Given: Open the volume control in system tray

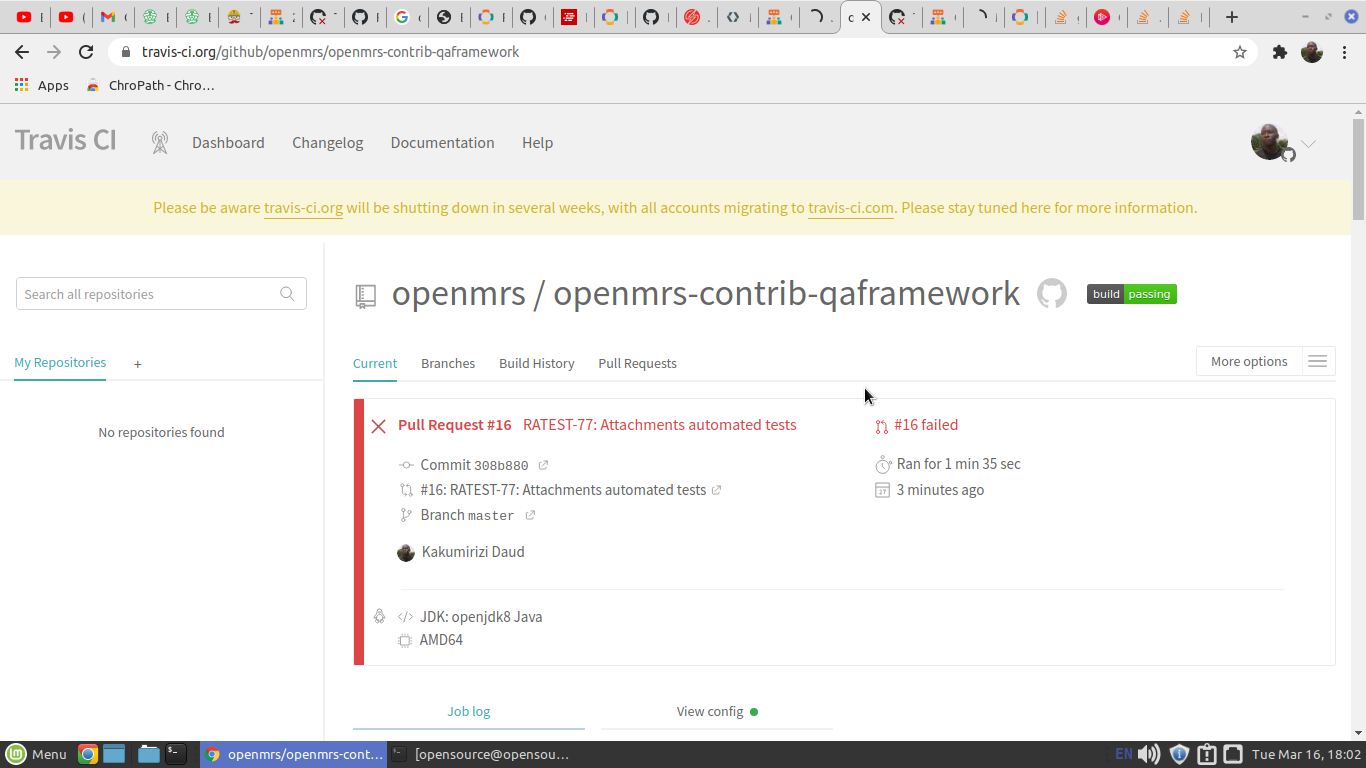Looking at the screenshot, I should click(x=1149, y=754).
